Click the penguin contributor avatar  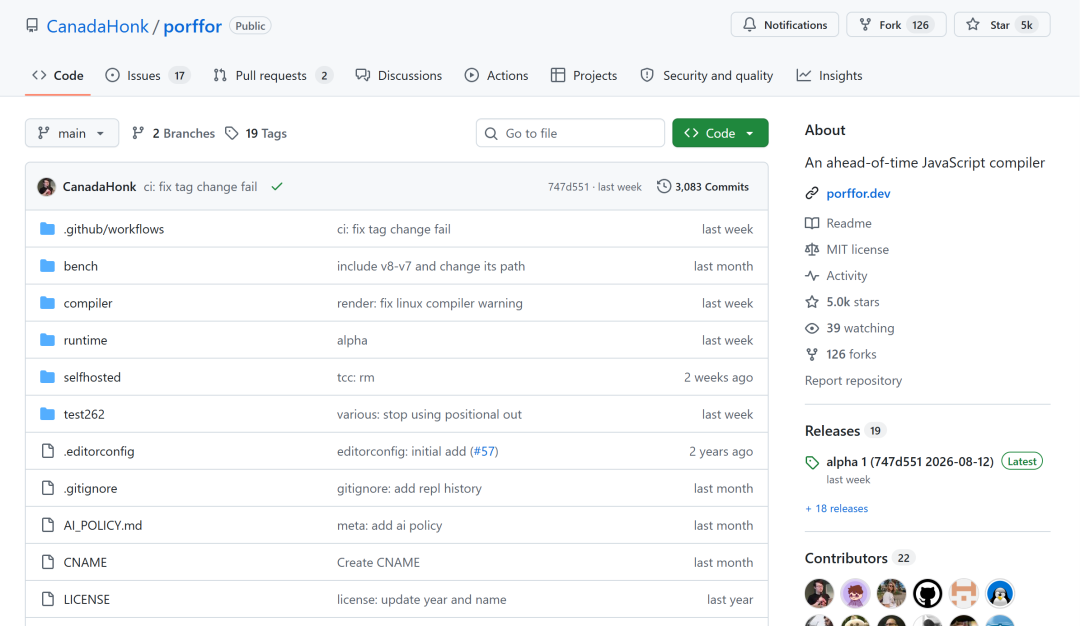point(999,593)
